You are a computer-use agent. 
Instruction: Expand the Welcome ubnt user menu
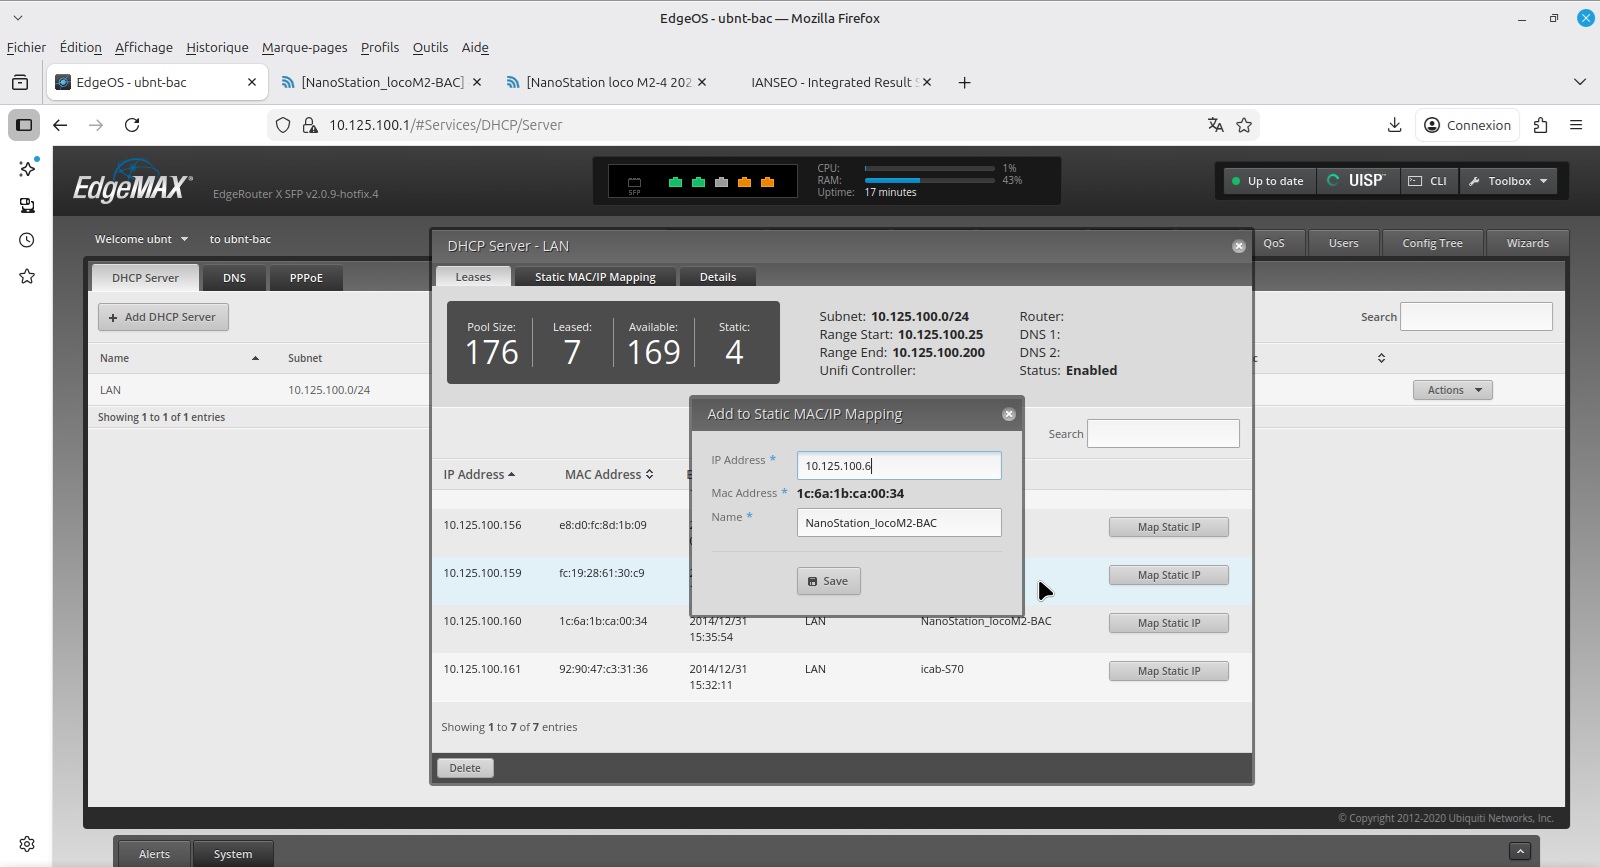pyautogui.click(x=141, y=239)
